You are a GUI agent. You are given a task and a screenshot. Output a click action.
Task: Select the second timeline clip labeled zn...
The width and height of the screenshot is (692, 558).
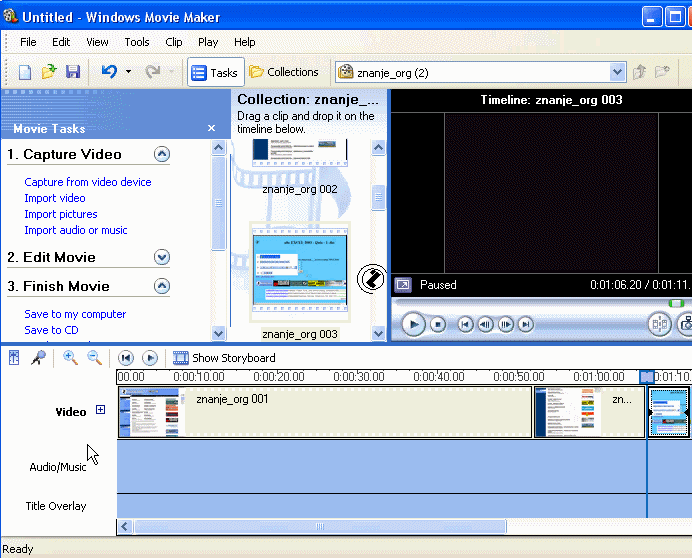point(590,412)
